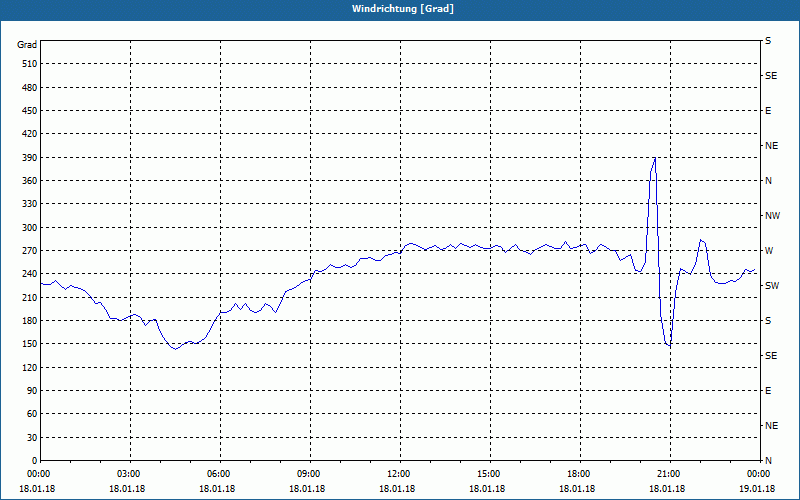Click the 03:00 time axis label
800x500 pixels.
131,474
